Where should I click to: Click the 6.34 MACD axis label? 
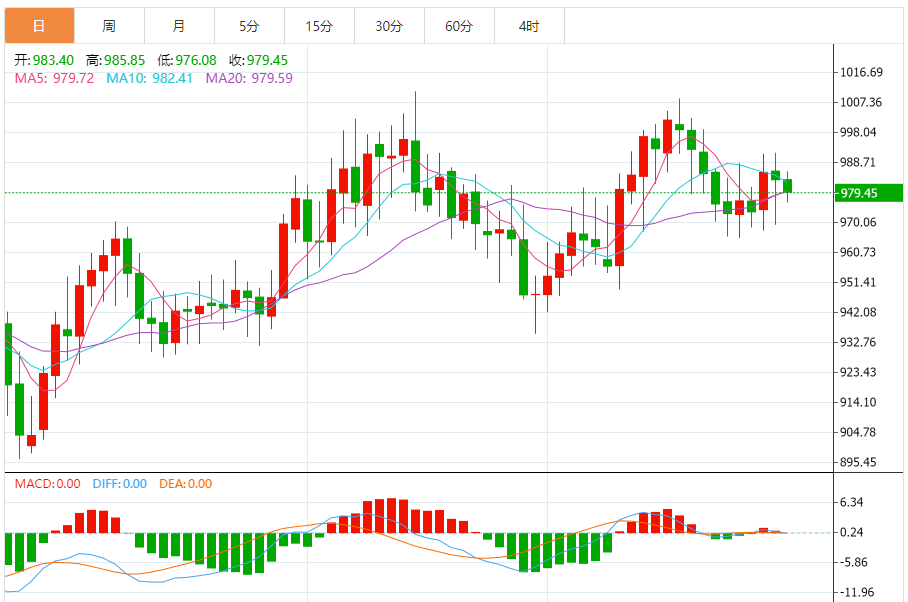(x=852, y=502)
